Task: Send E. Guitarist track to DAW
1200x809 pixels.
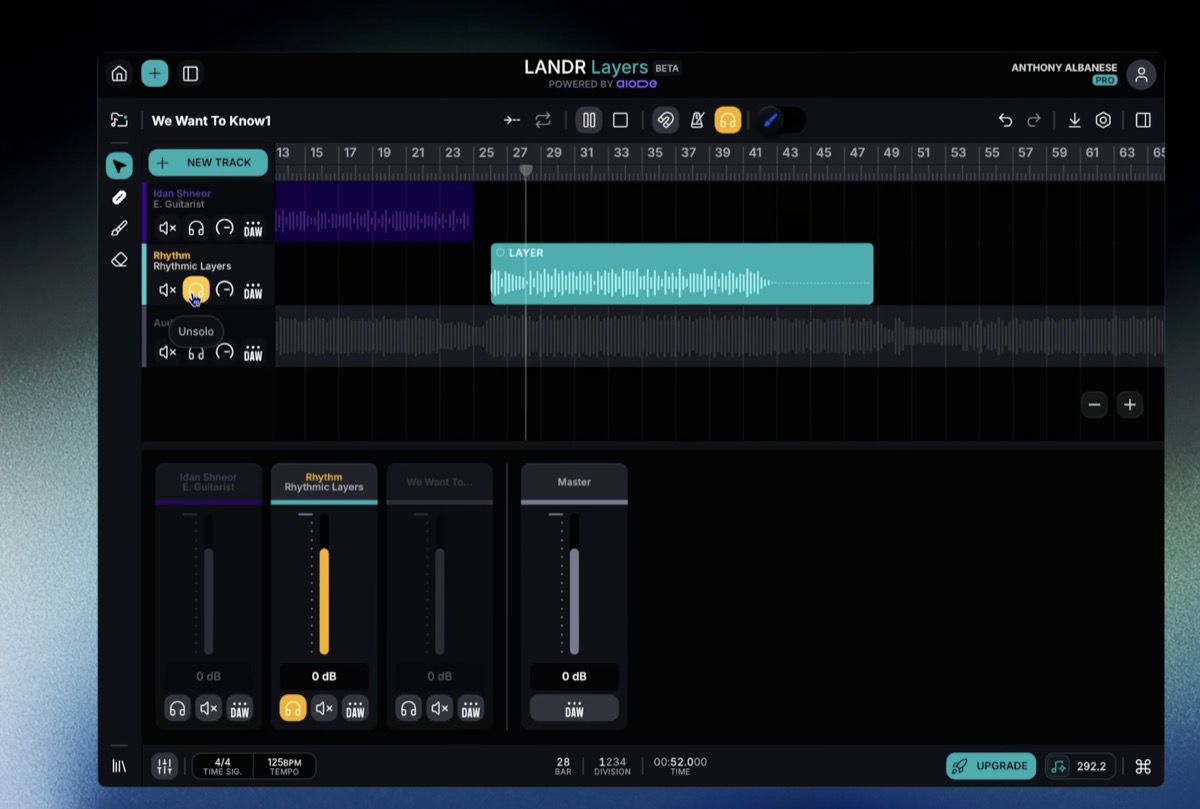Action: tap(253, 228)
